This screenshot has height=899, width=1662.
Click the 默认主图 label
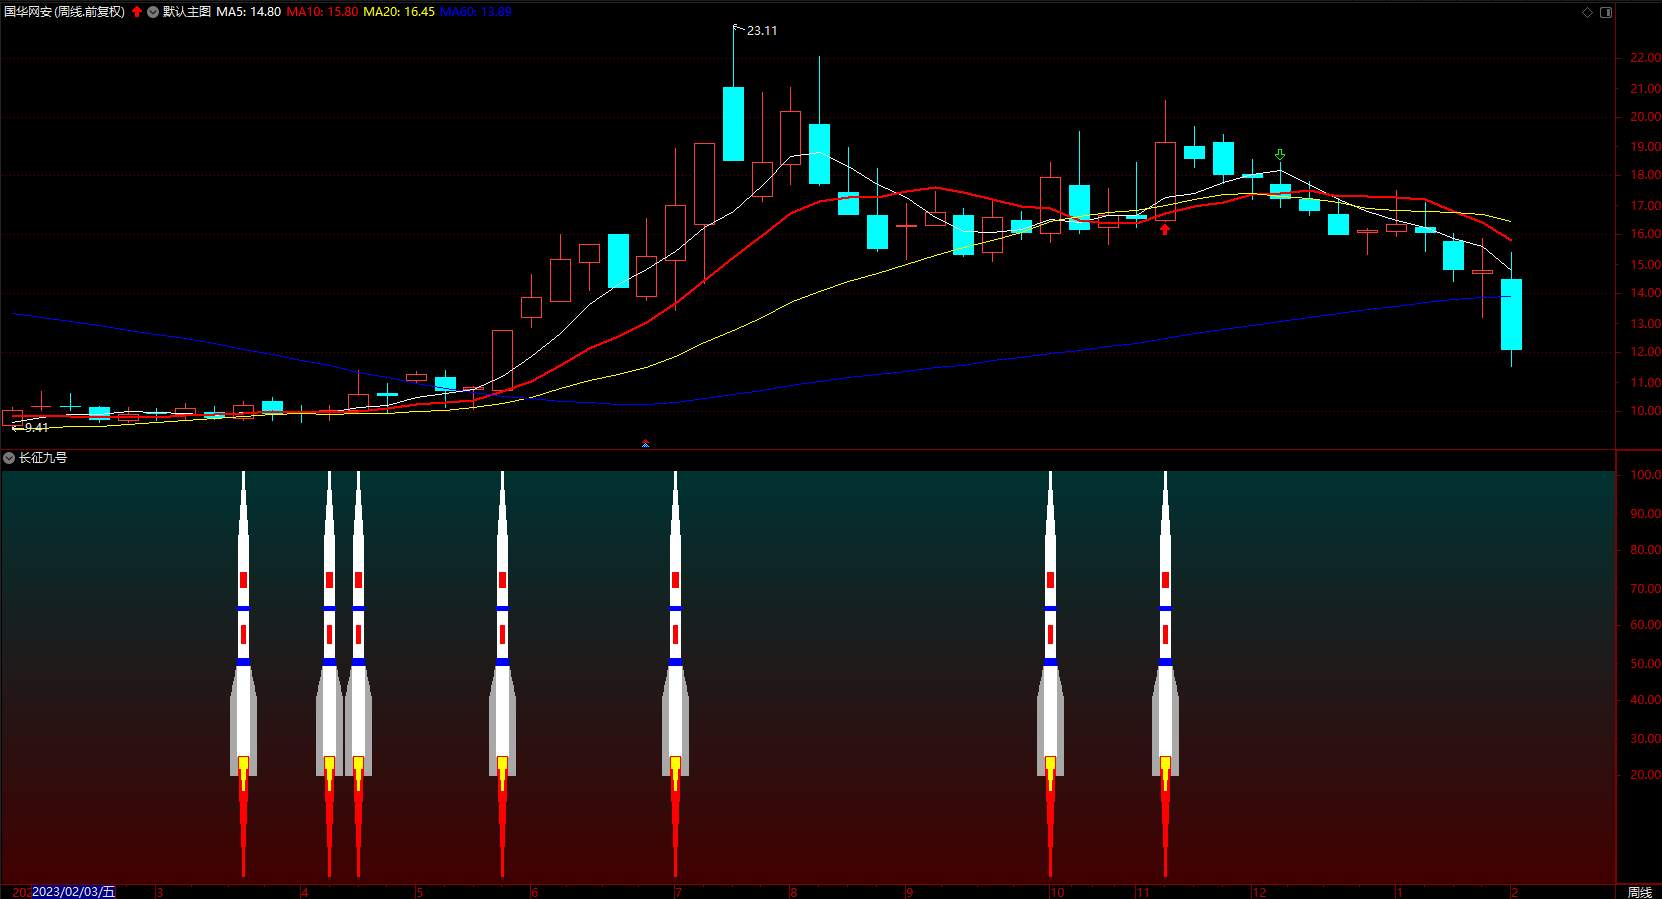(x=187, y=12)
